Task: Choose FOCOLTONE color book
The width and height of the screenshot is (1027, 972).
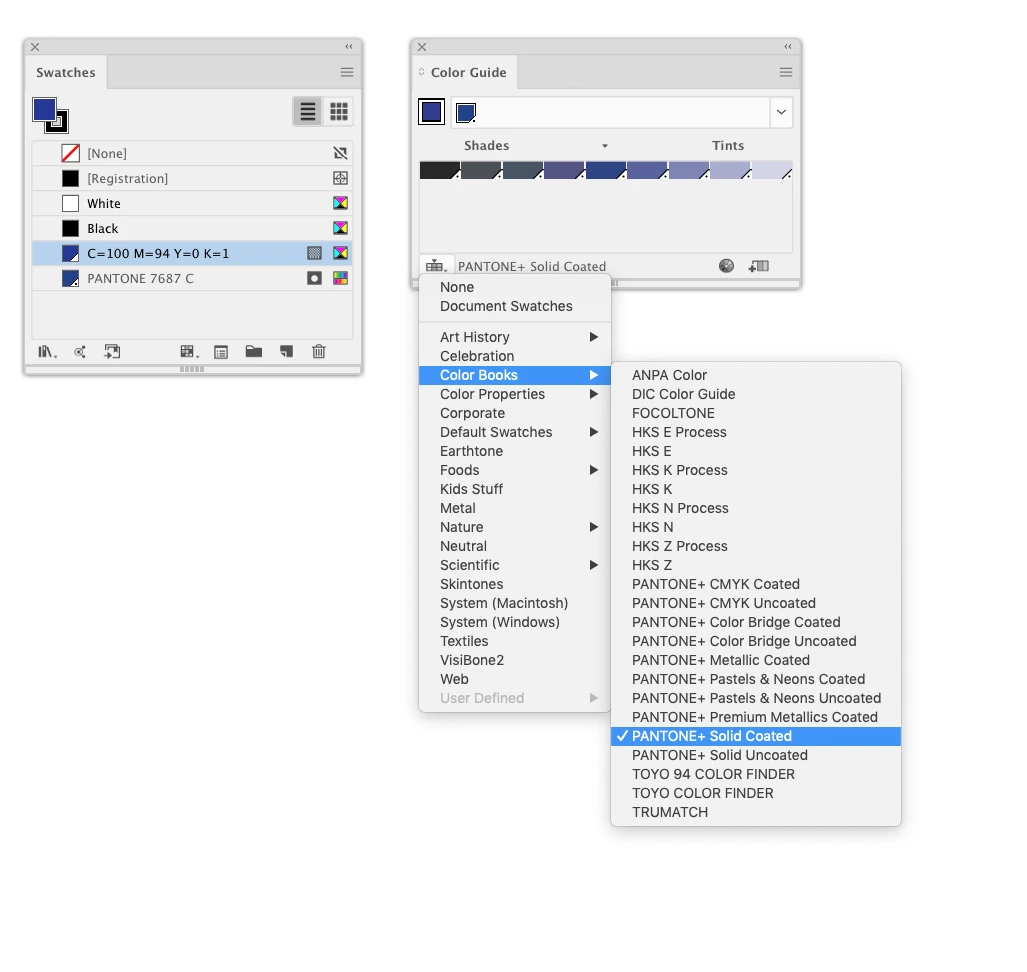Action: [x=756, y=413]
